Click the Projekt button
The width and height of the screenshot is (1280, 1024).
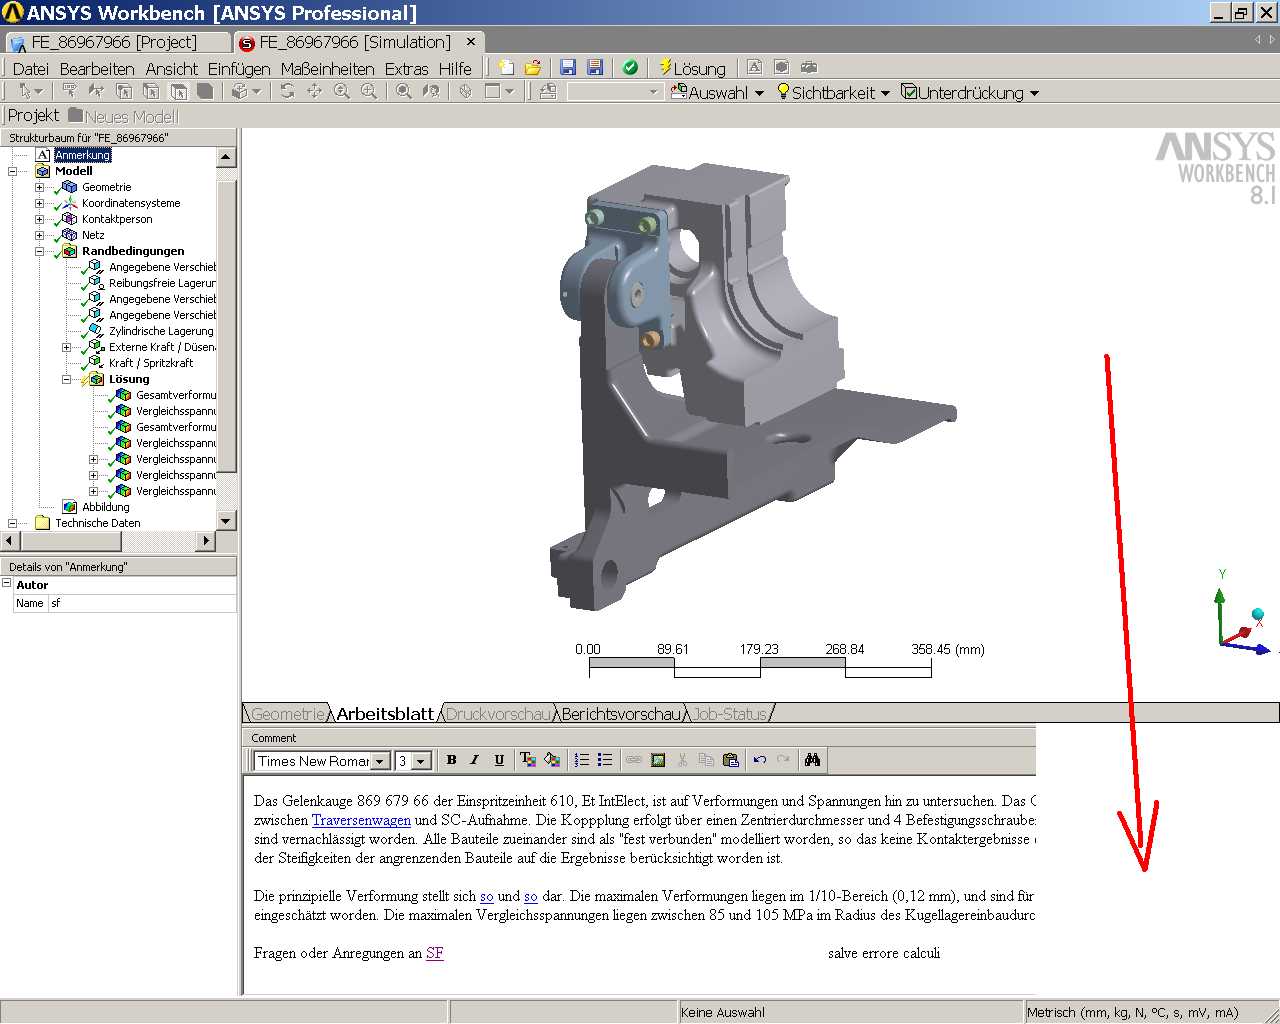[x=33, y=116]
